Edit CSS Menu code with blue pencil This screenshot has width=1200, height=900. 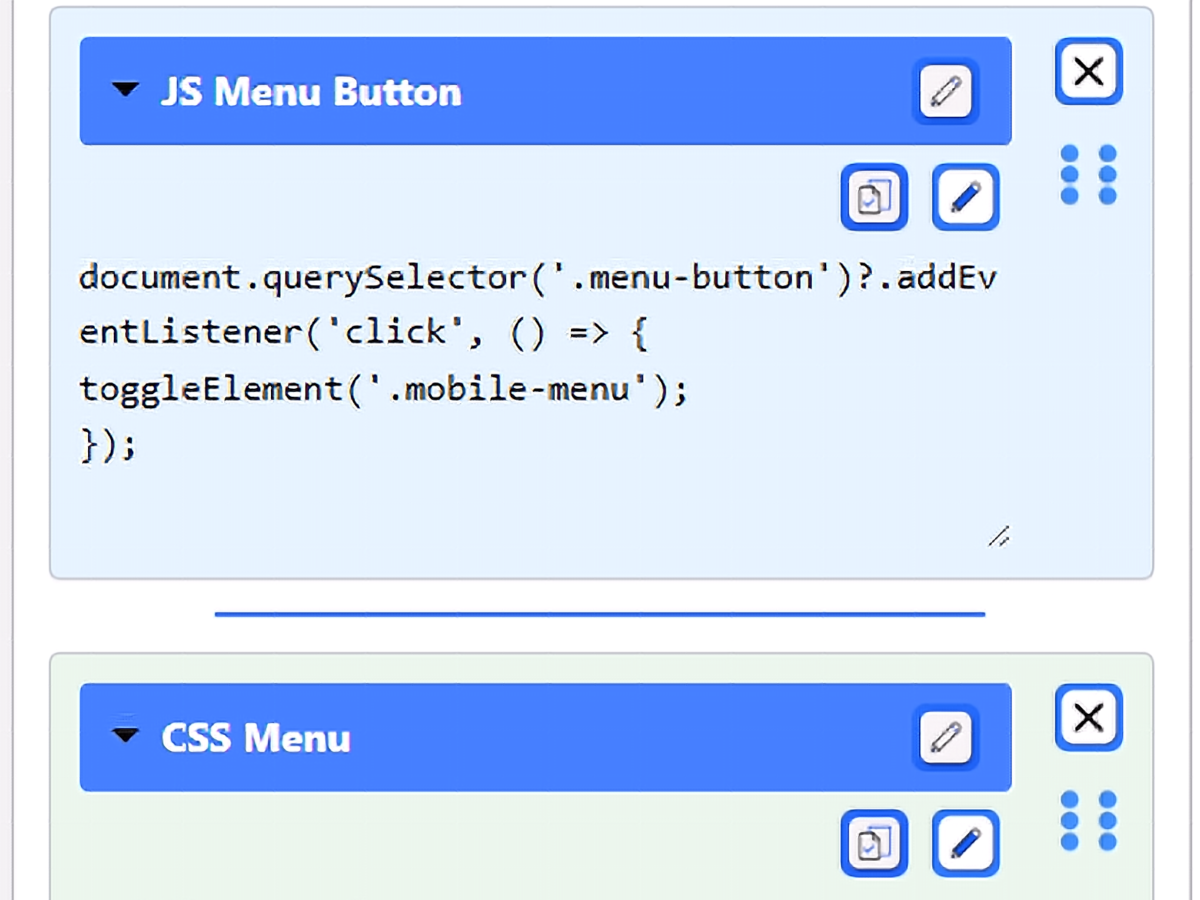pos(966,843)
